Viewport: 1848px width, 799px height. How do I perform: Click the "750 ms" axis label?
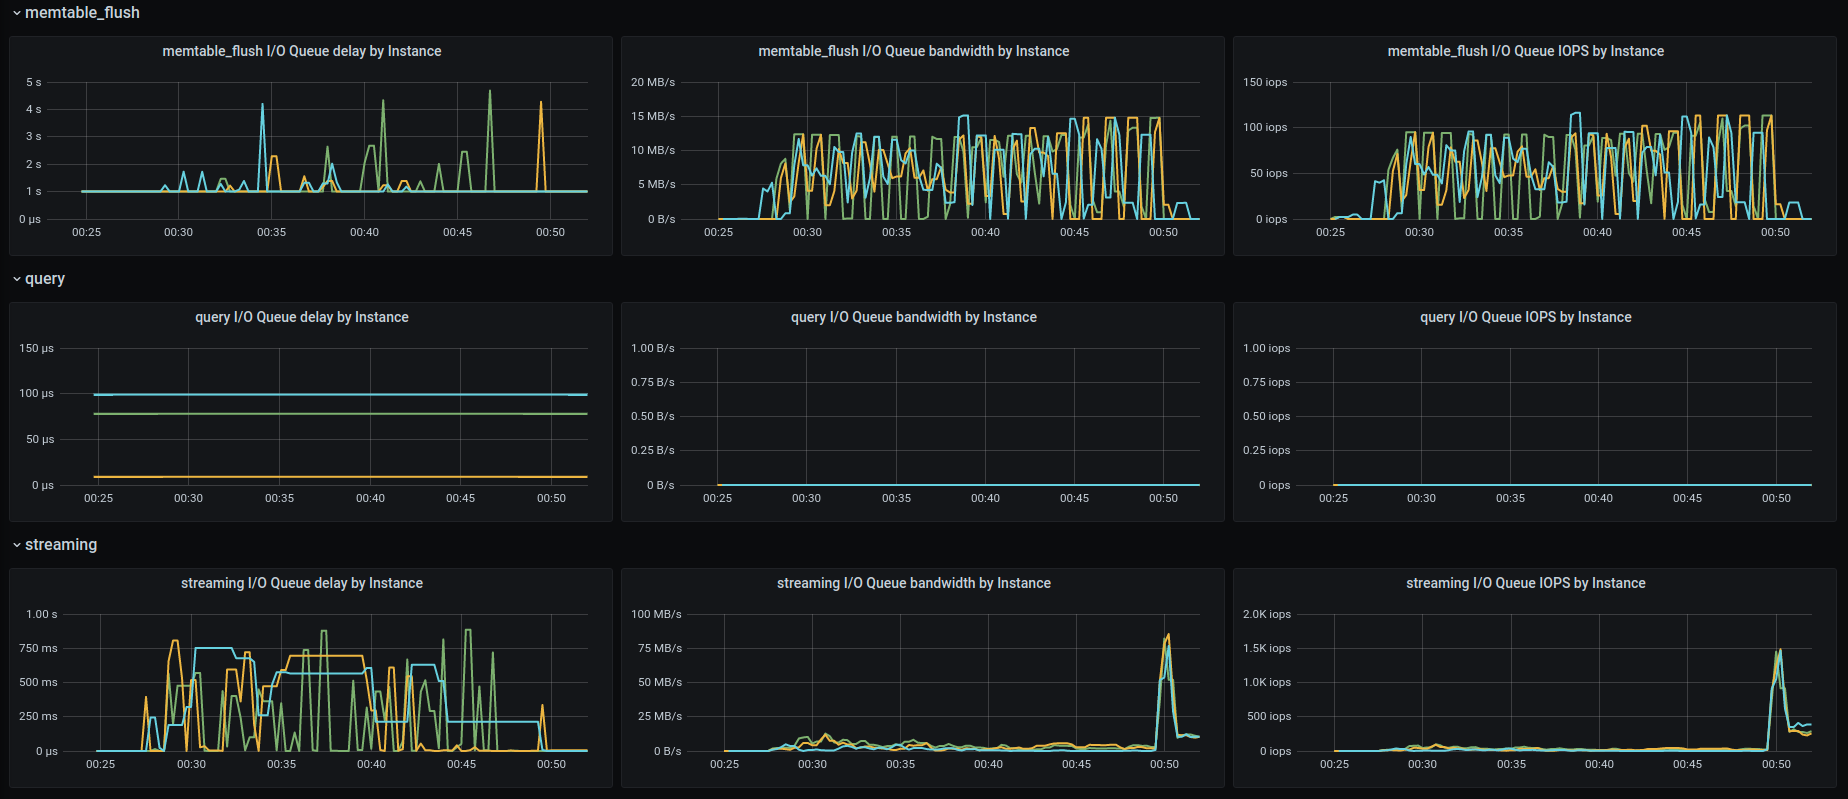pyautogui.click(x=38, y=648)
